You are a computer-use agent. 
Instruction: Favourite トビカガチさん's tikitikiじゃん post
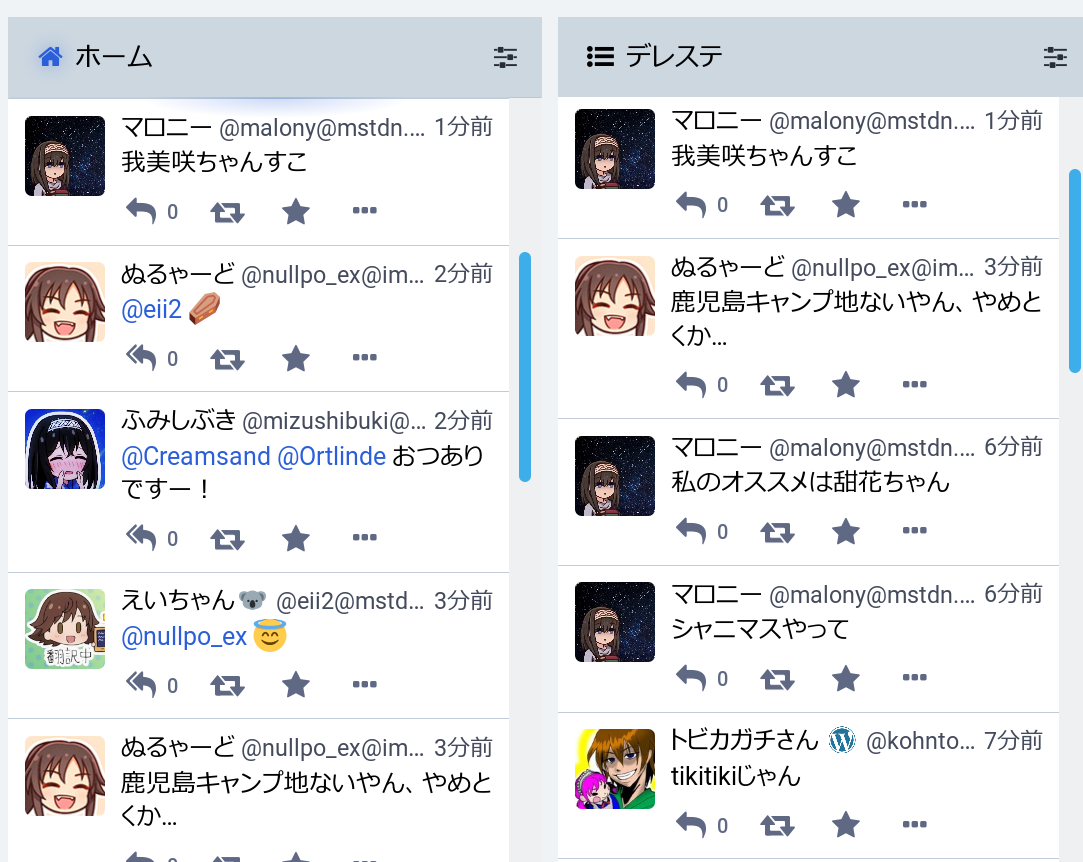(845, 825)
